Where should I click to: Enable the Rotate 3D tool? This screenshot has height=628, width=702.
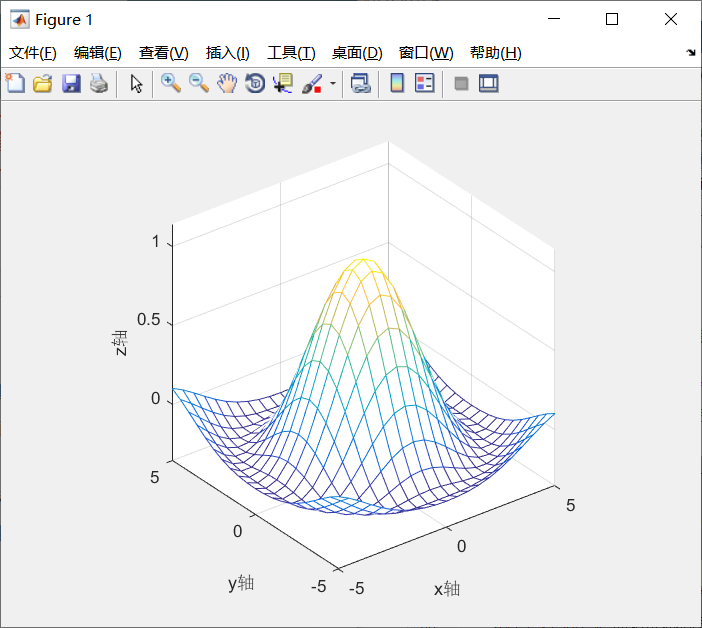point(255,83)
